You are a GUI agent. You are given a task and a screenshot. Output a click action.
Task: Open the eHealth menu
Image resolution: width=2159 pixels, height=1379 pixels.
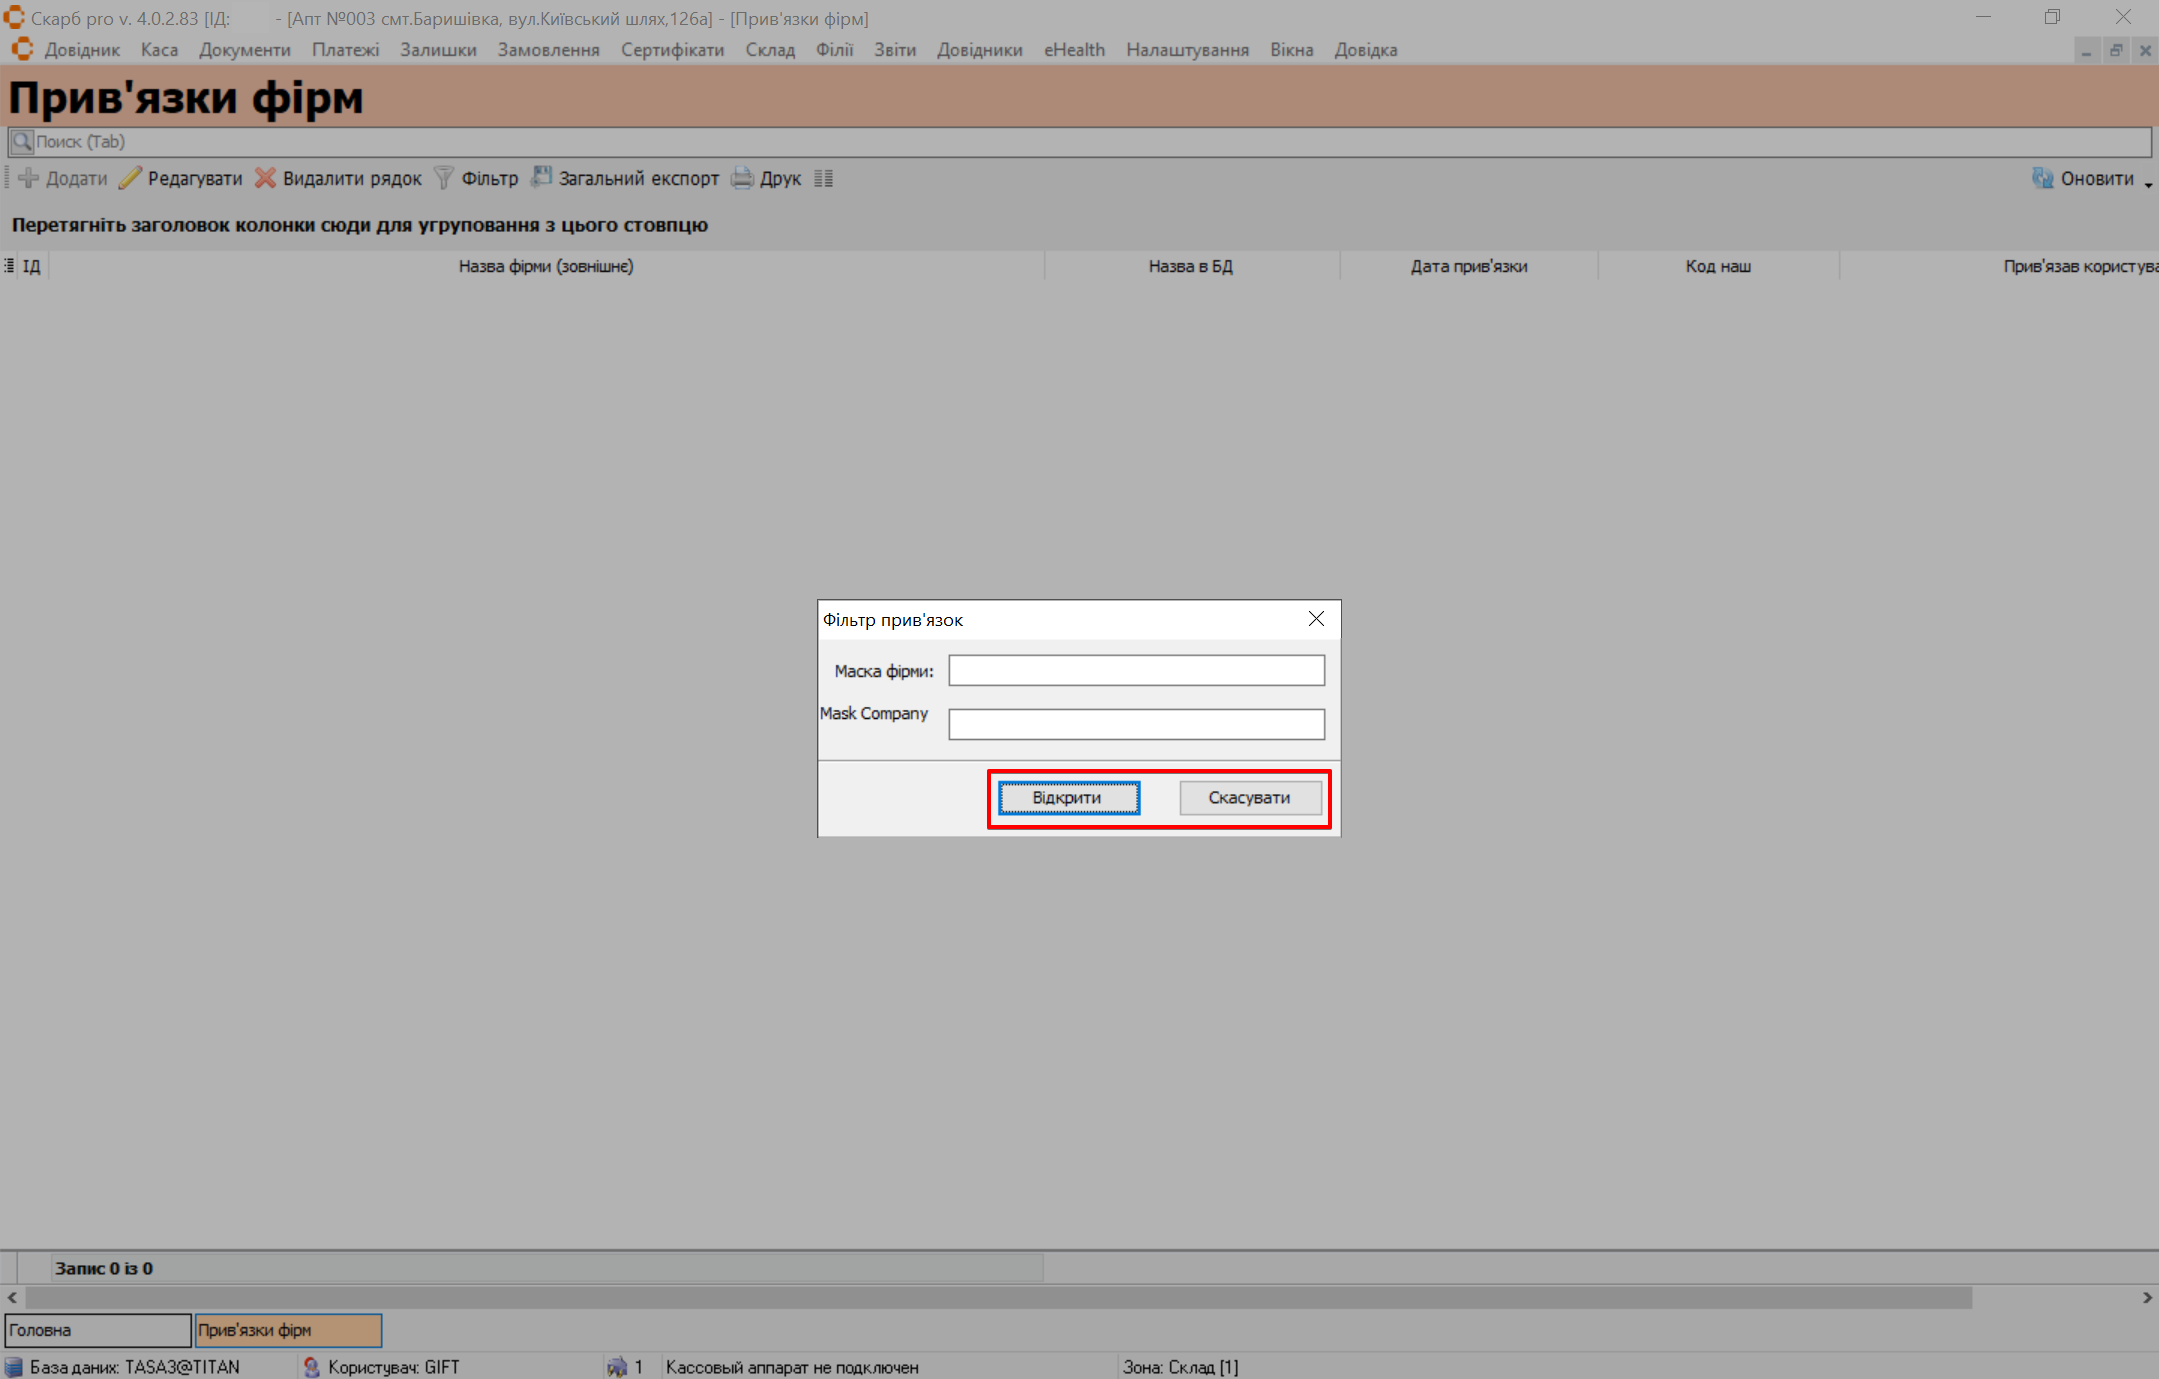1074,50
